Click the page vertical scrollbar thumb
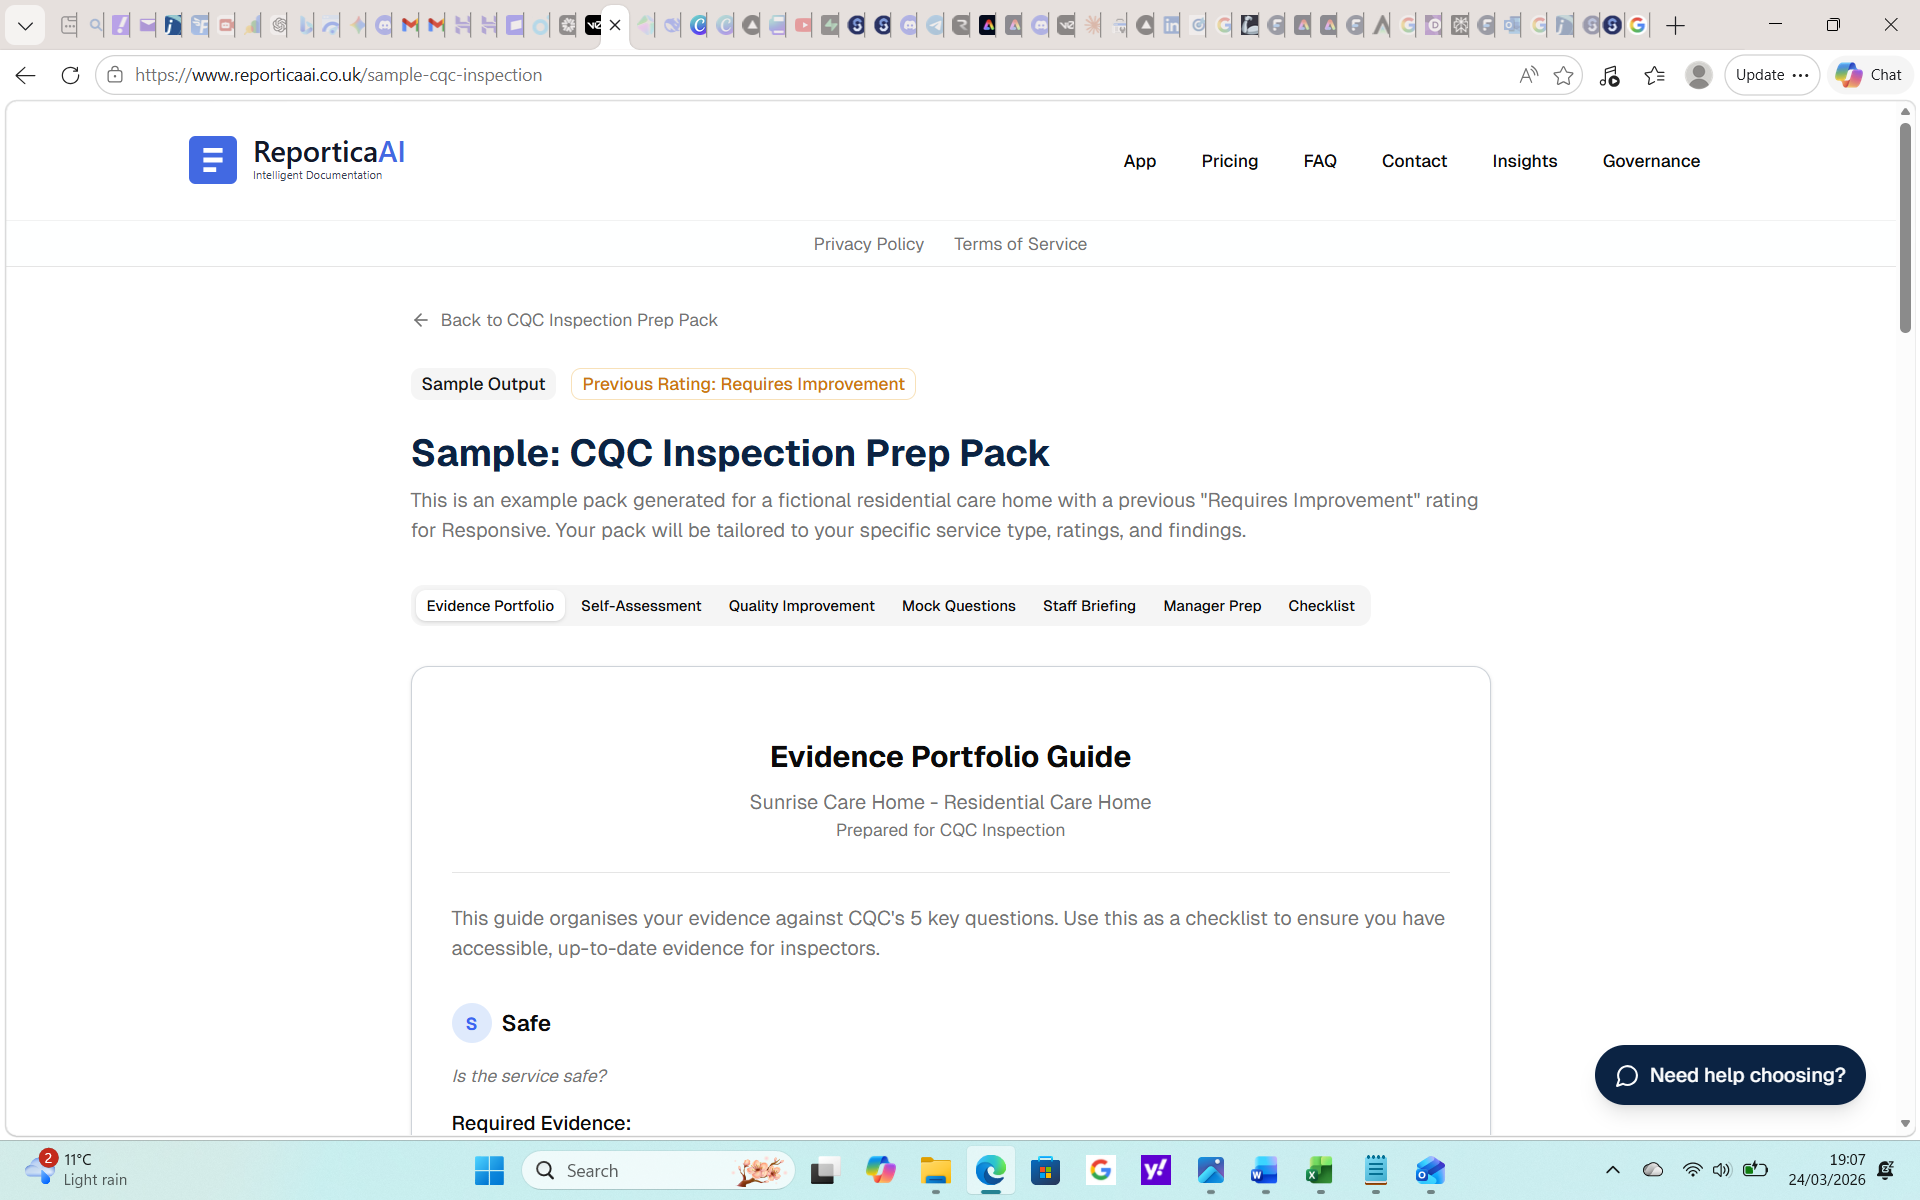 [1905, 228]
